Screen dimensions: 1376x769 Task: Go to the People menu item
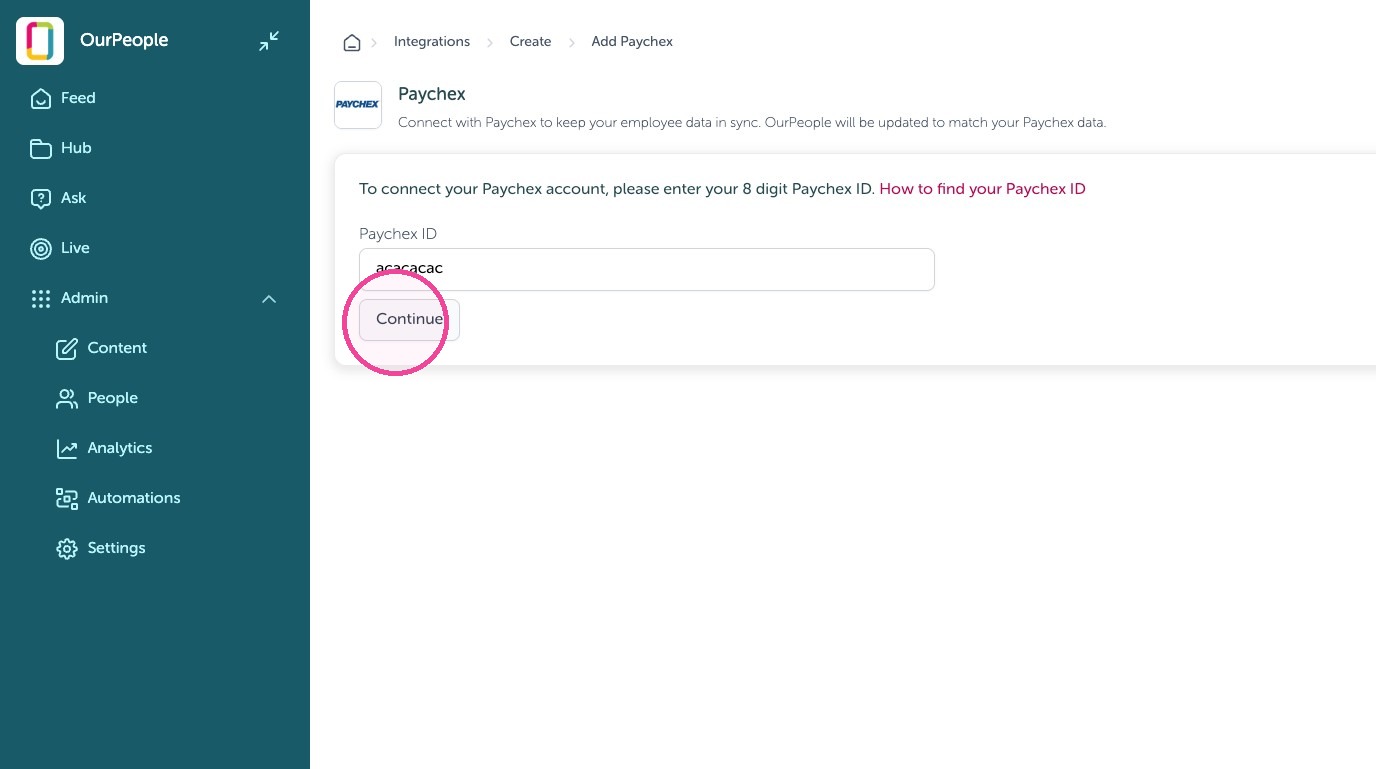pos(97,398)
